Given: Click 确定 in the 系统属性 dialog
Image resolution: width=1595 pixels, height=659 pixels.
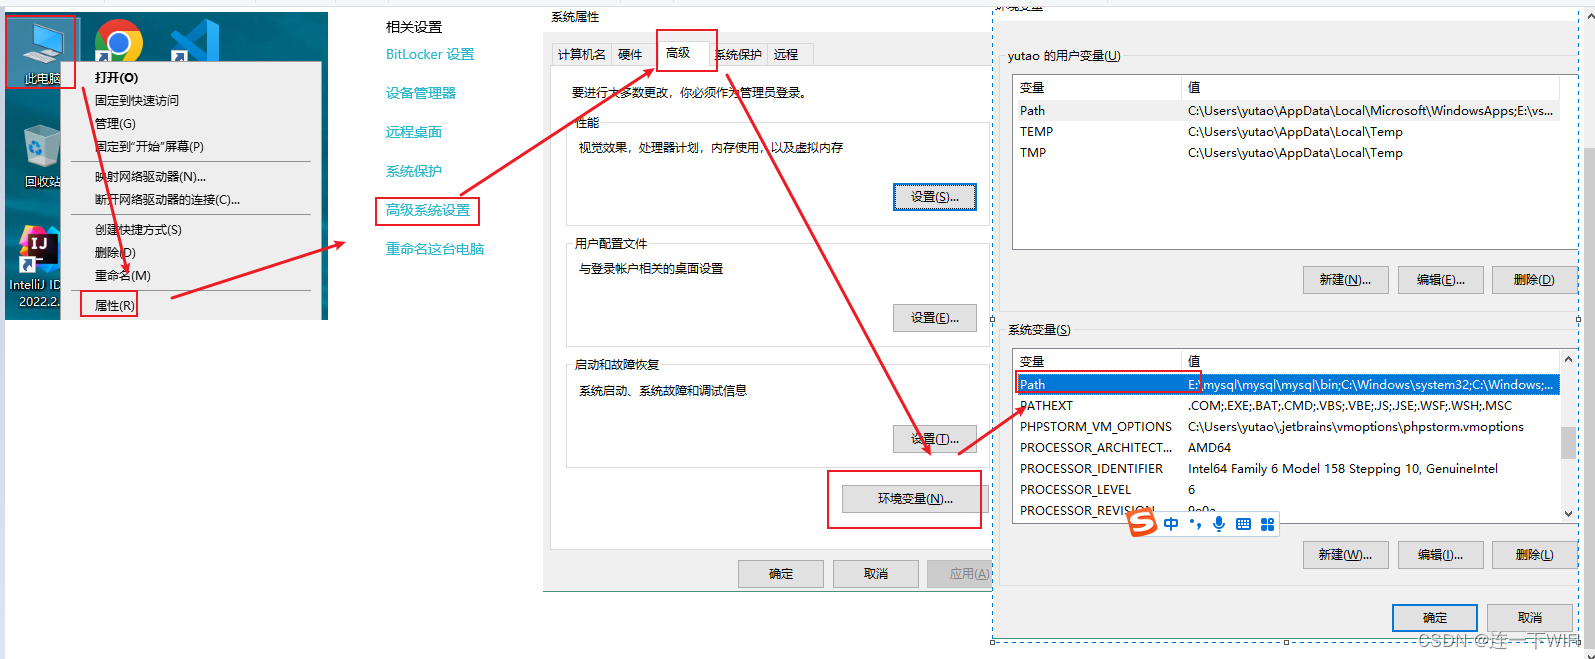Looking at the screenshot, I should pyautogui.click(x=781, y=574).
